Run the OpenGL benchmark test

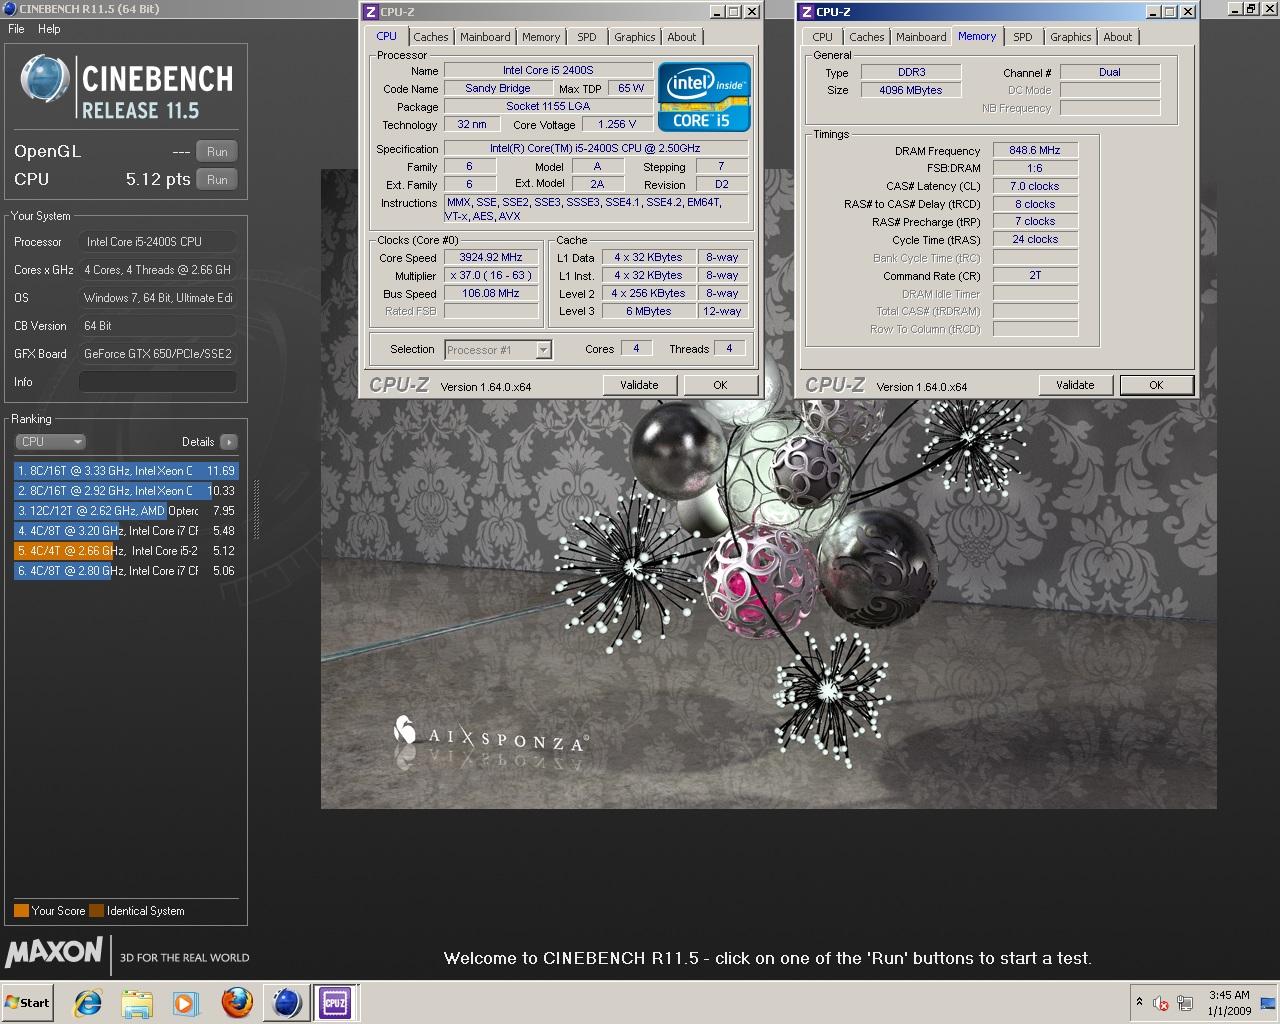(217, 152)
